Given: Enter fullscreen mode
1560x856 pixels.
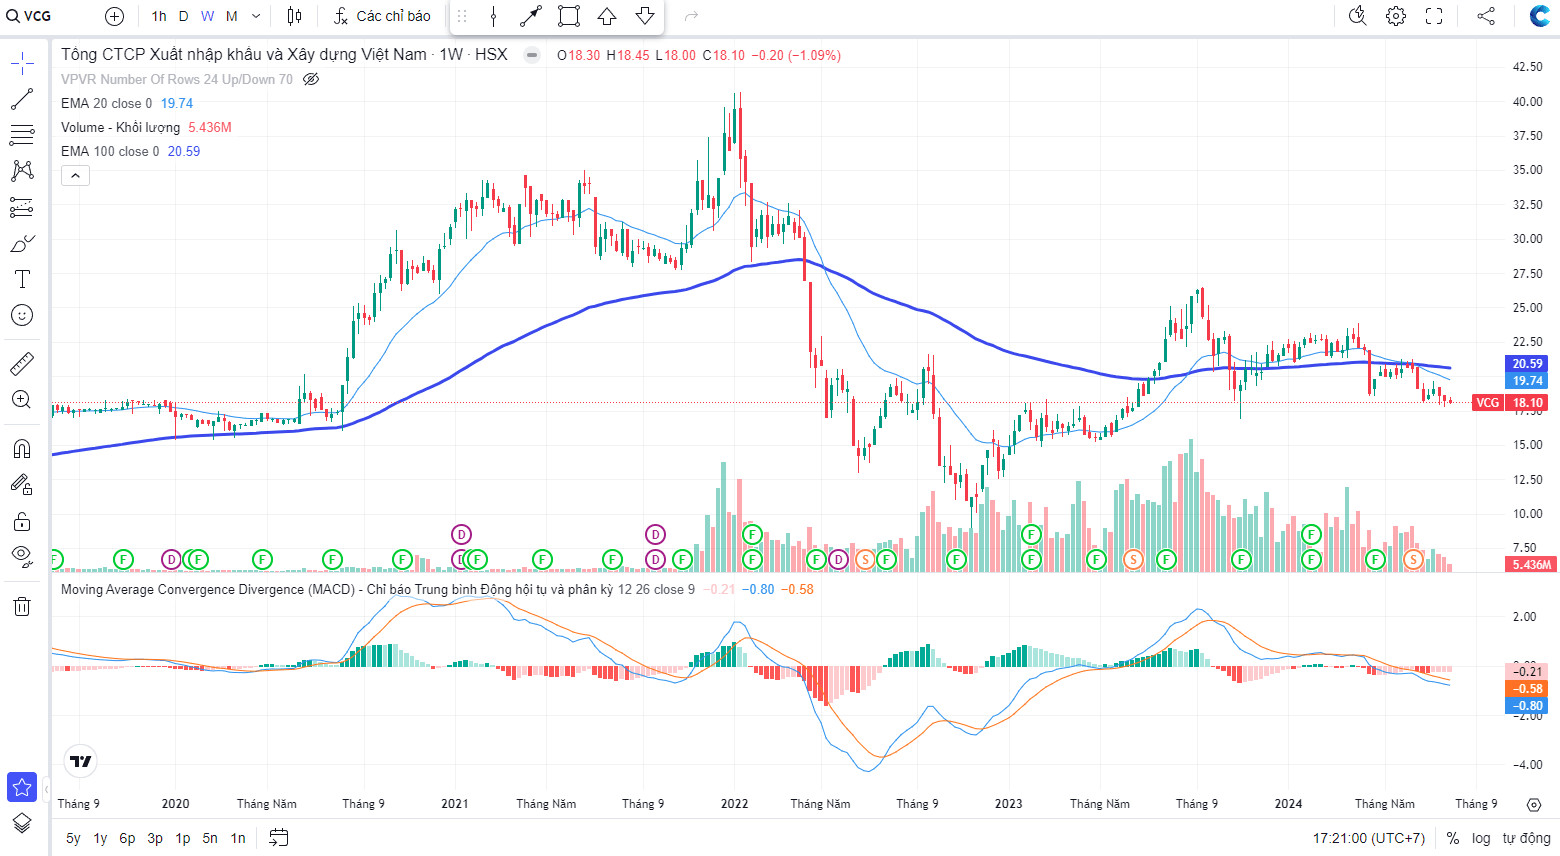Looking at the screenshot, I should (x=1434, y=16).
